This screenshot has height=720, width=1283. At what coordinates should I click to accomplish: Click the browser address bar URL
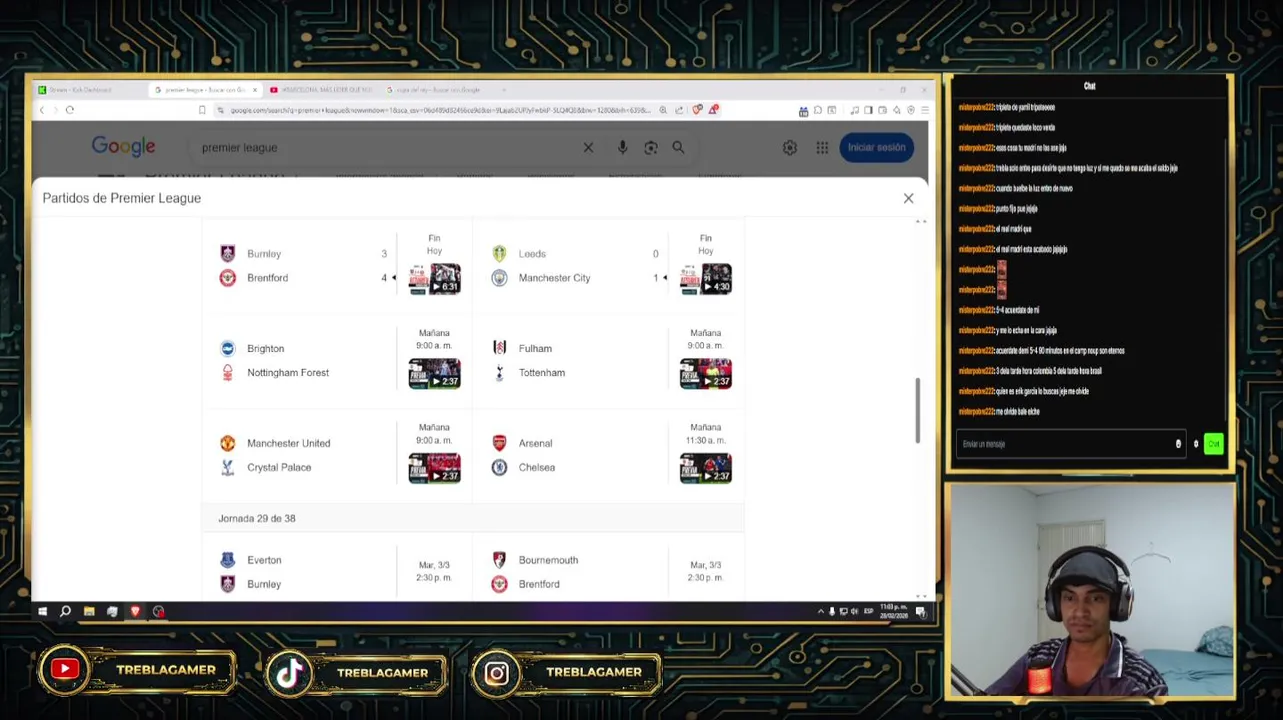point(440,110)
